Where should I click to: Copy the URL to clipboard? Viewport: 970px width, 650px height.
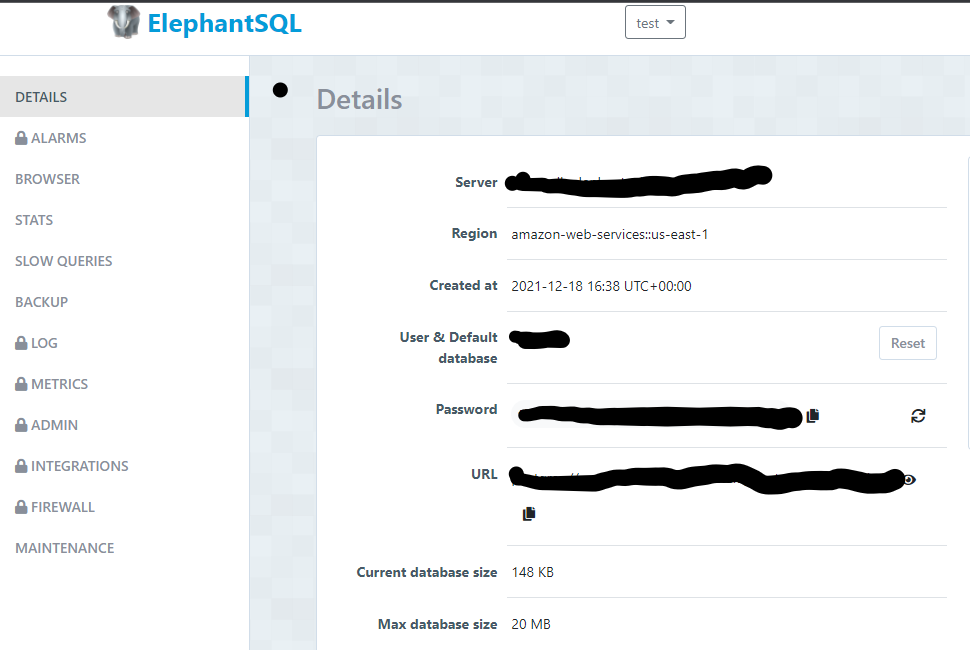(529, 513)
